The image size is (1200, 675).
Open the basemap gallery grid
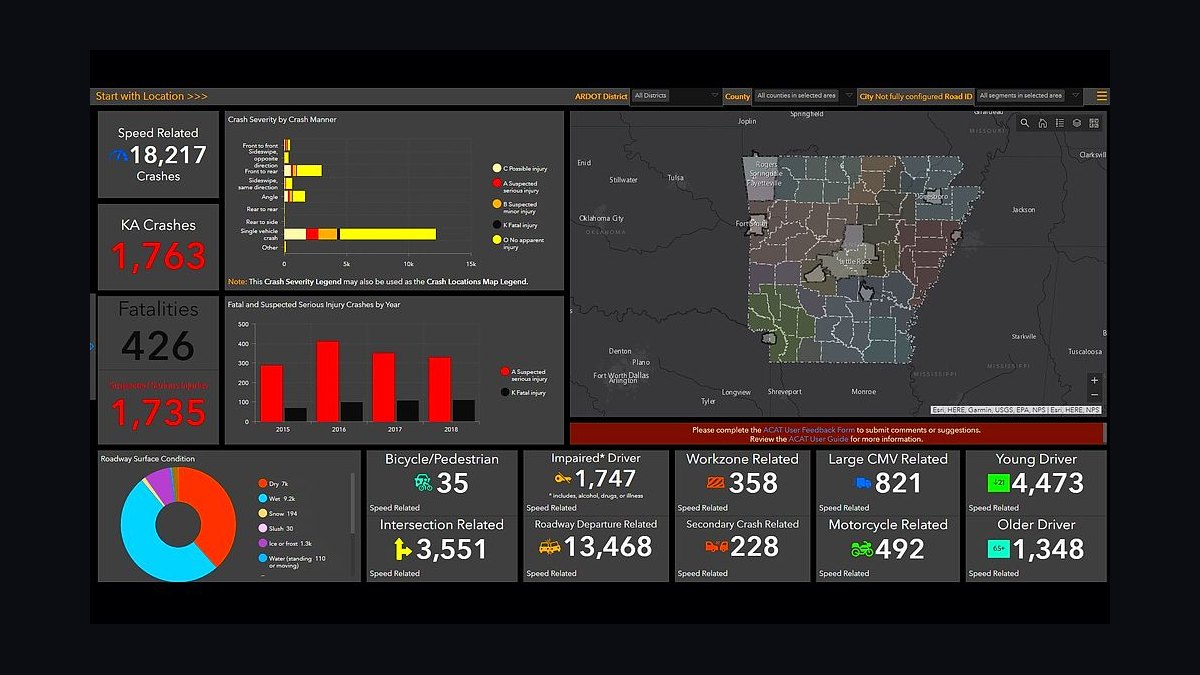(1094, 123)
